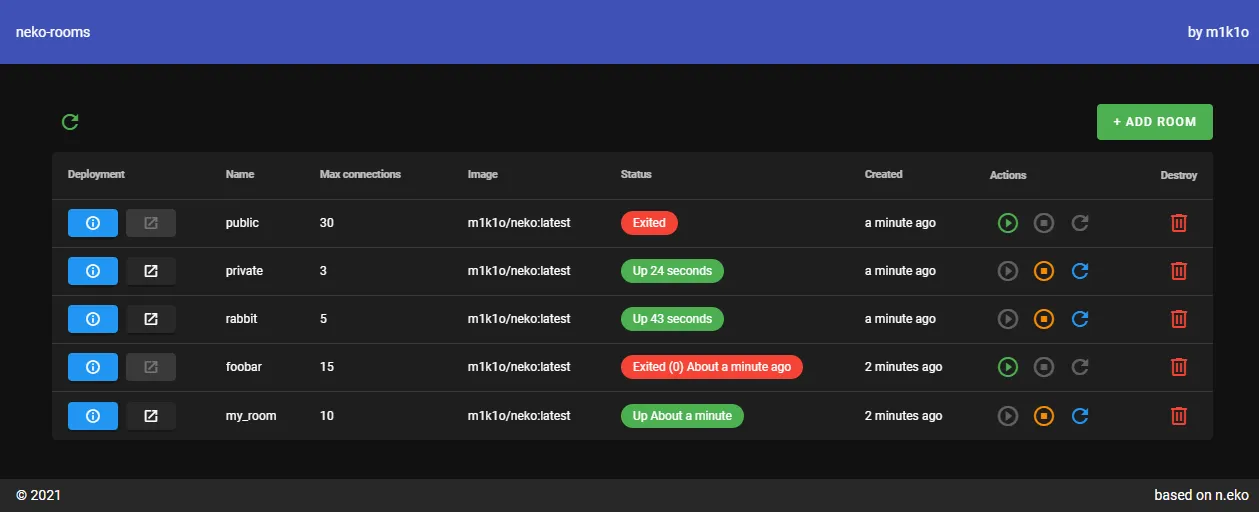Open the rabbit room link
This screenshot has width=1259, height=512.
[x=151, y=319]
